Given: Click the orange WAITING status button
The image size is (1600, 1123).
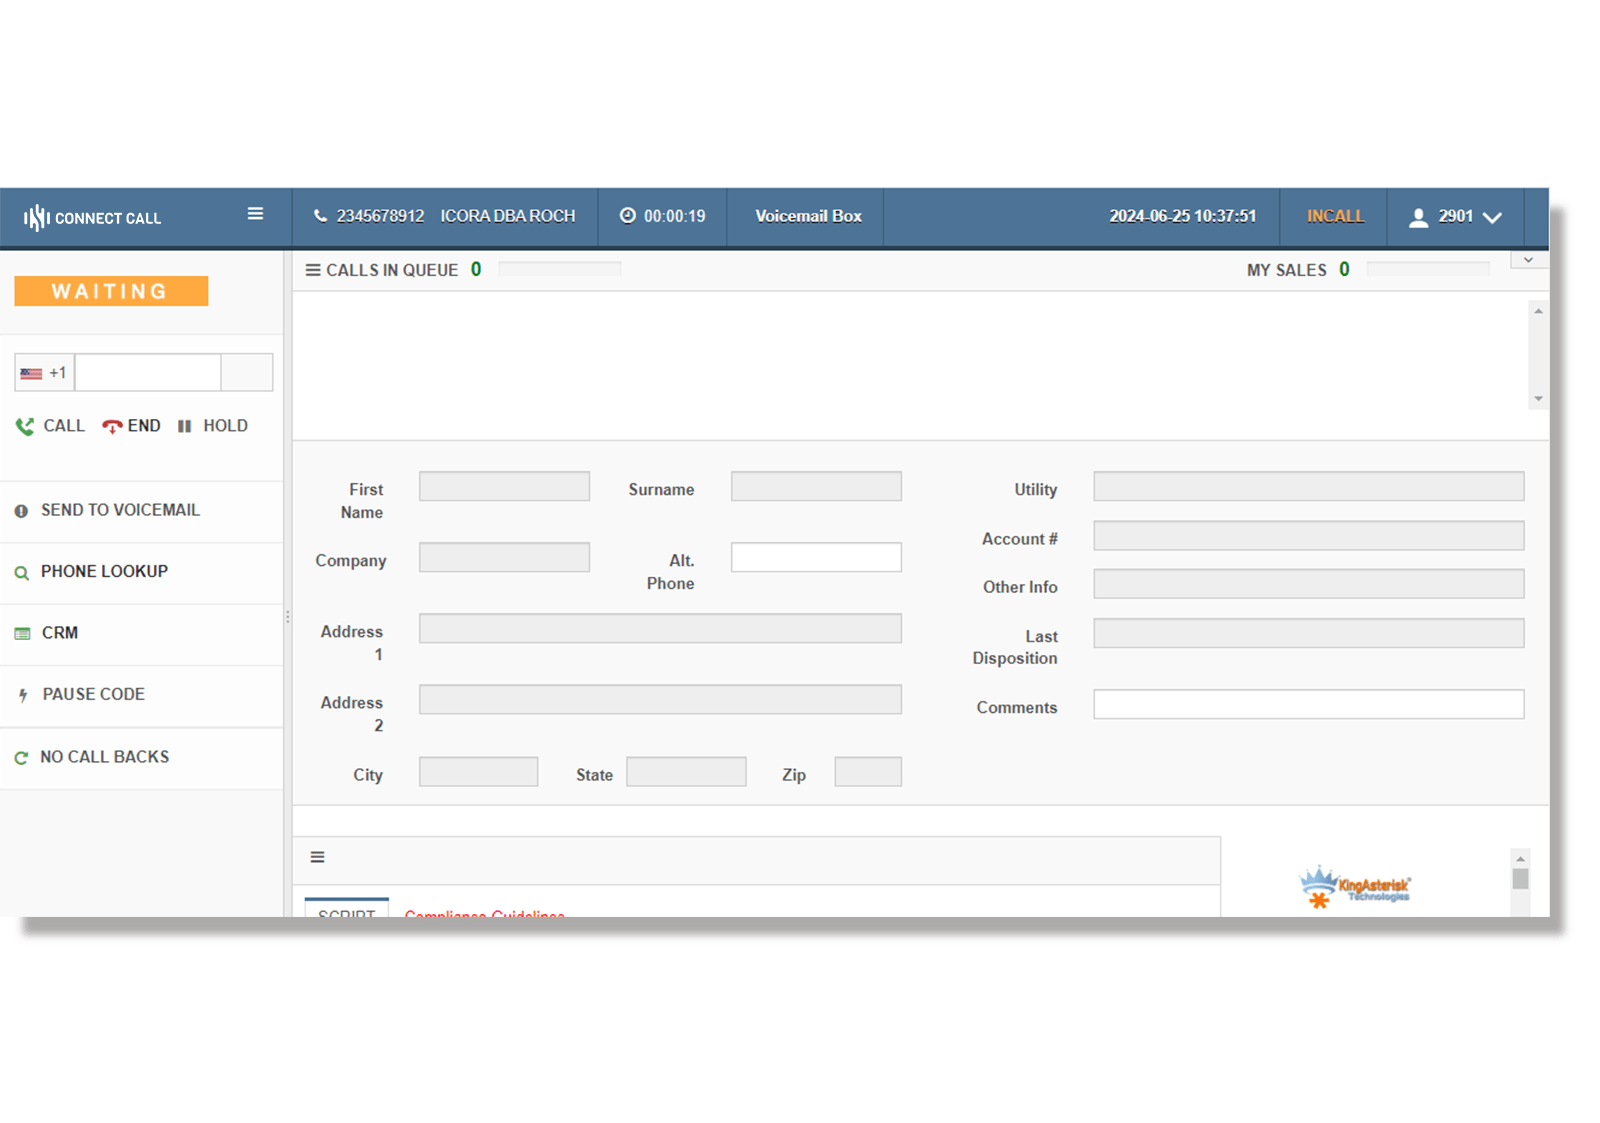Looking at the screenshot, I should click(110, 291).
